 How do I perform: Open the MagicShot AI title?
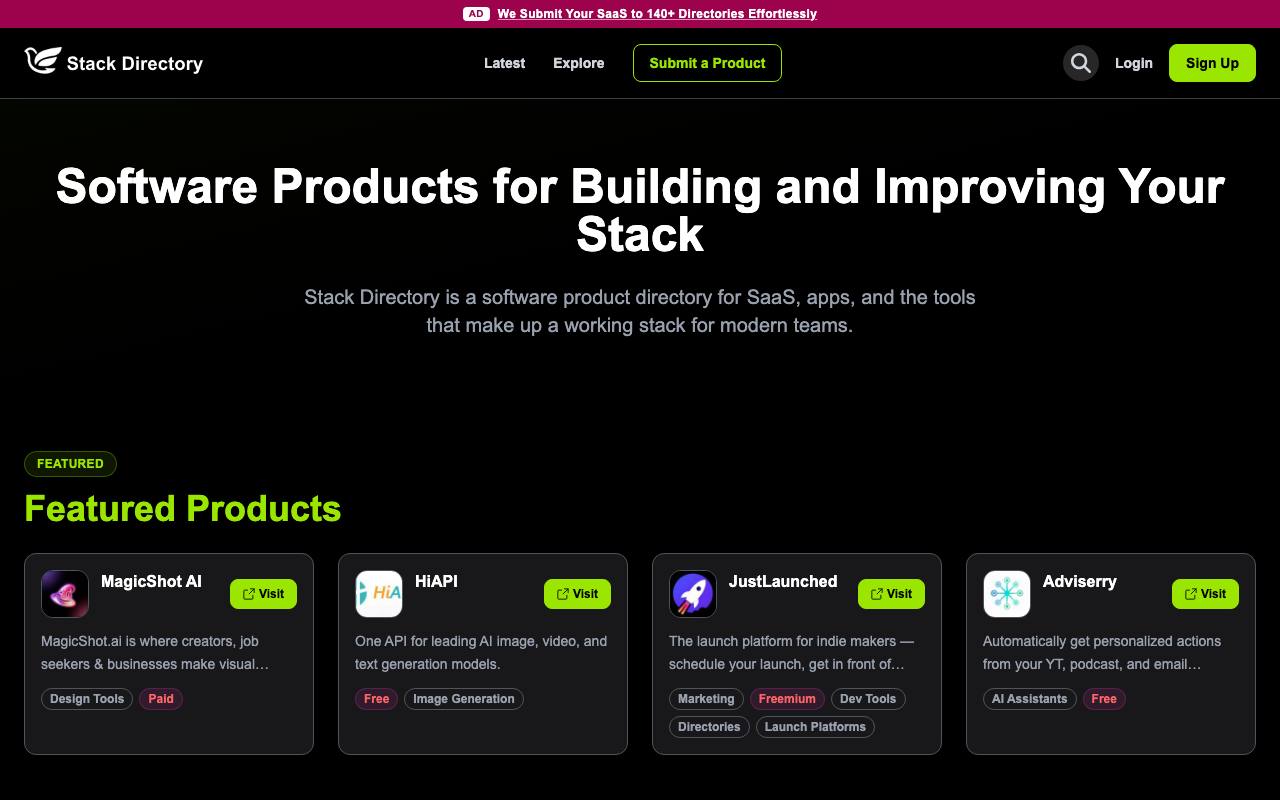click(x=151, y=581)
